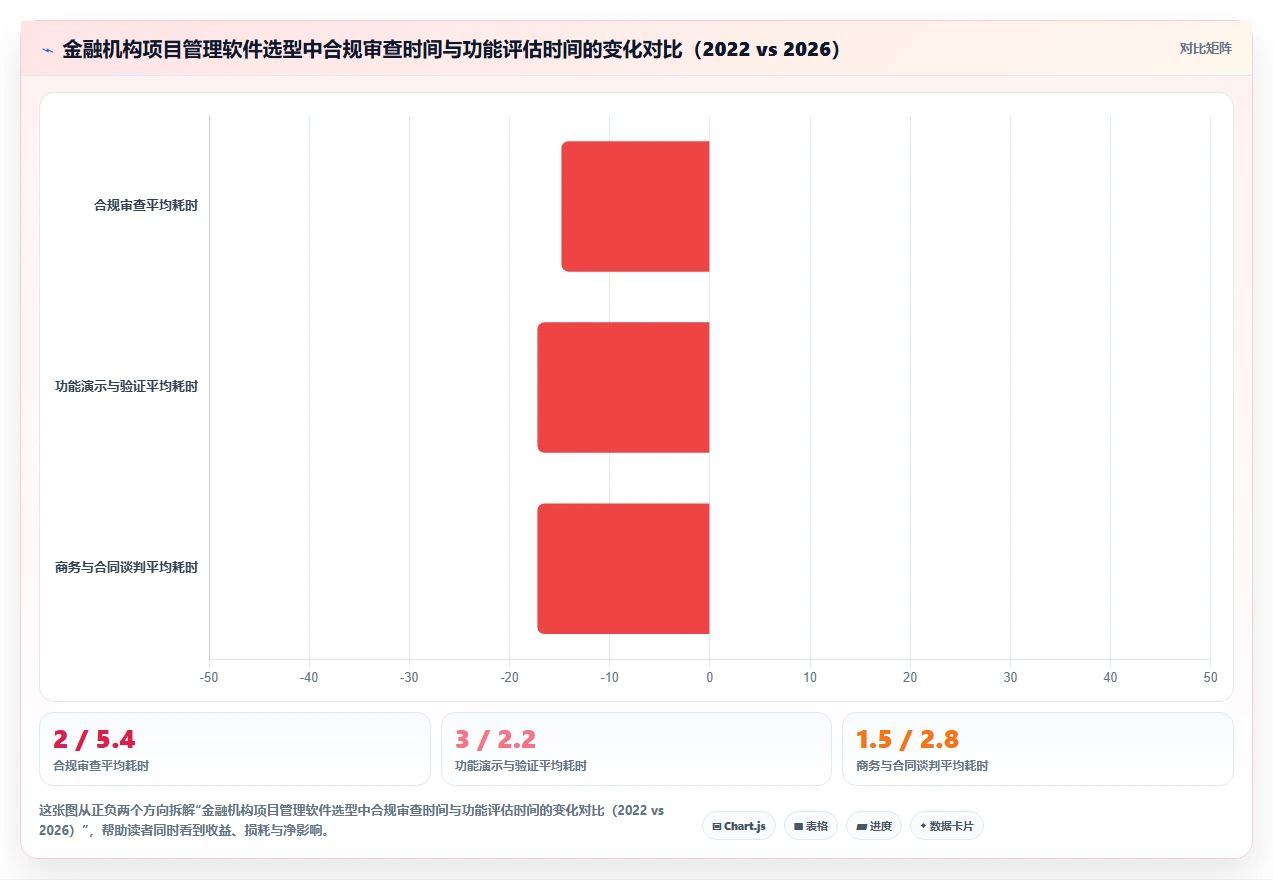Select the red bar for 功能演示与验证平均耗时
Viewport: 1273px width, 880px height.
tap(623, 387)
